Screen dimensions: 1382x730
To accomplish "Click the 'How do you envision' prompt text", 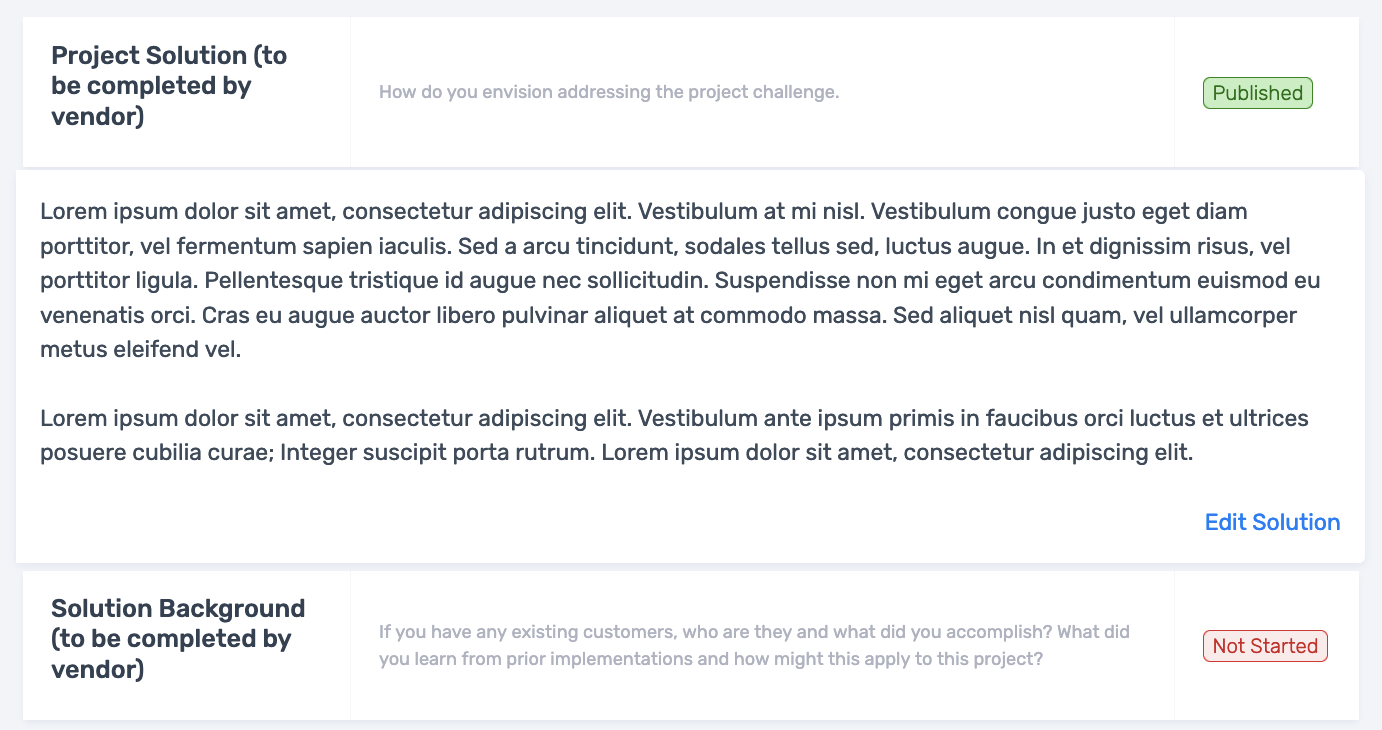I will tap(609, 93).
